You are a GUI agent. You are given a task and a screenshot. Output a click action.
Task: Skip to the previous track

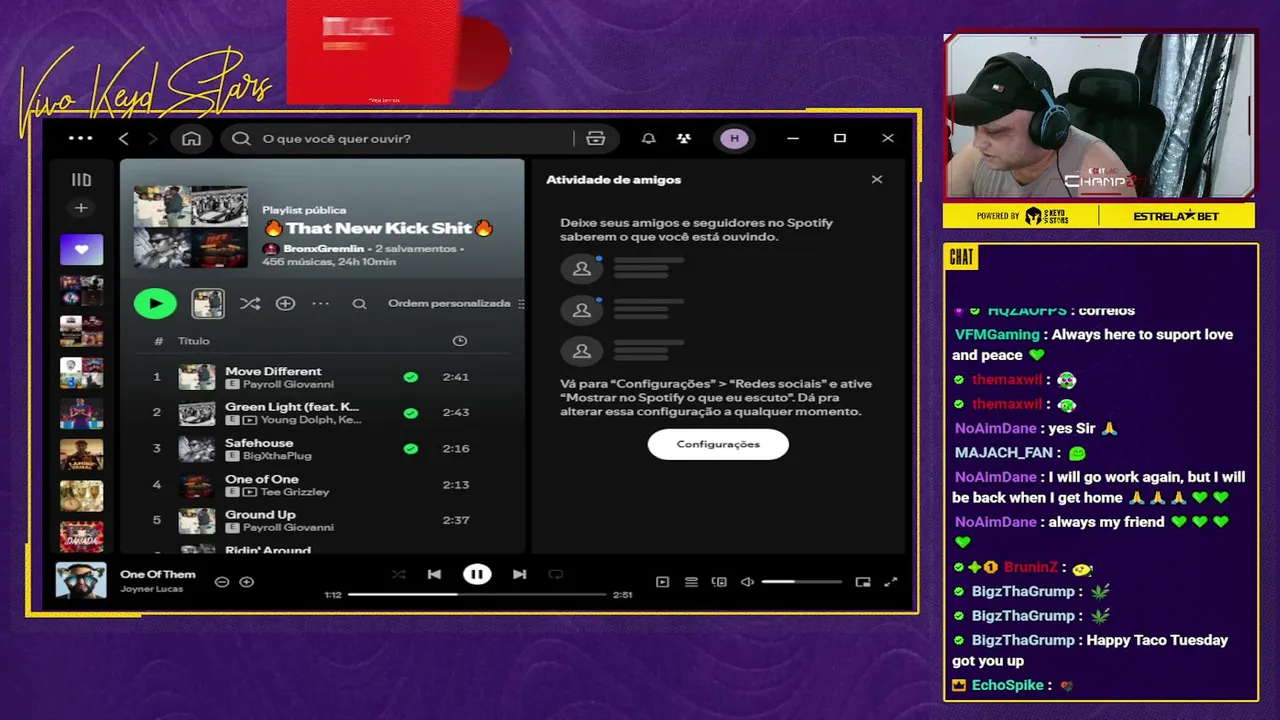434,574
